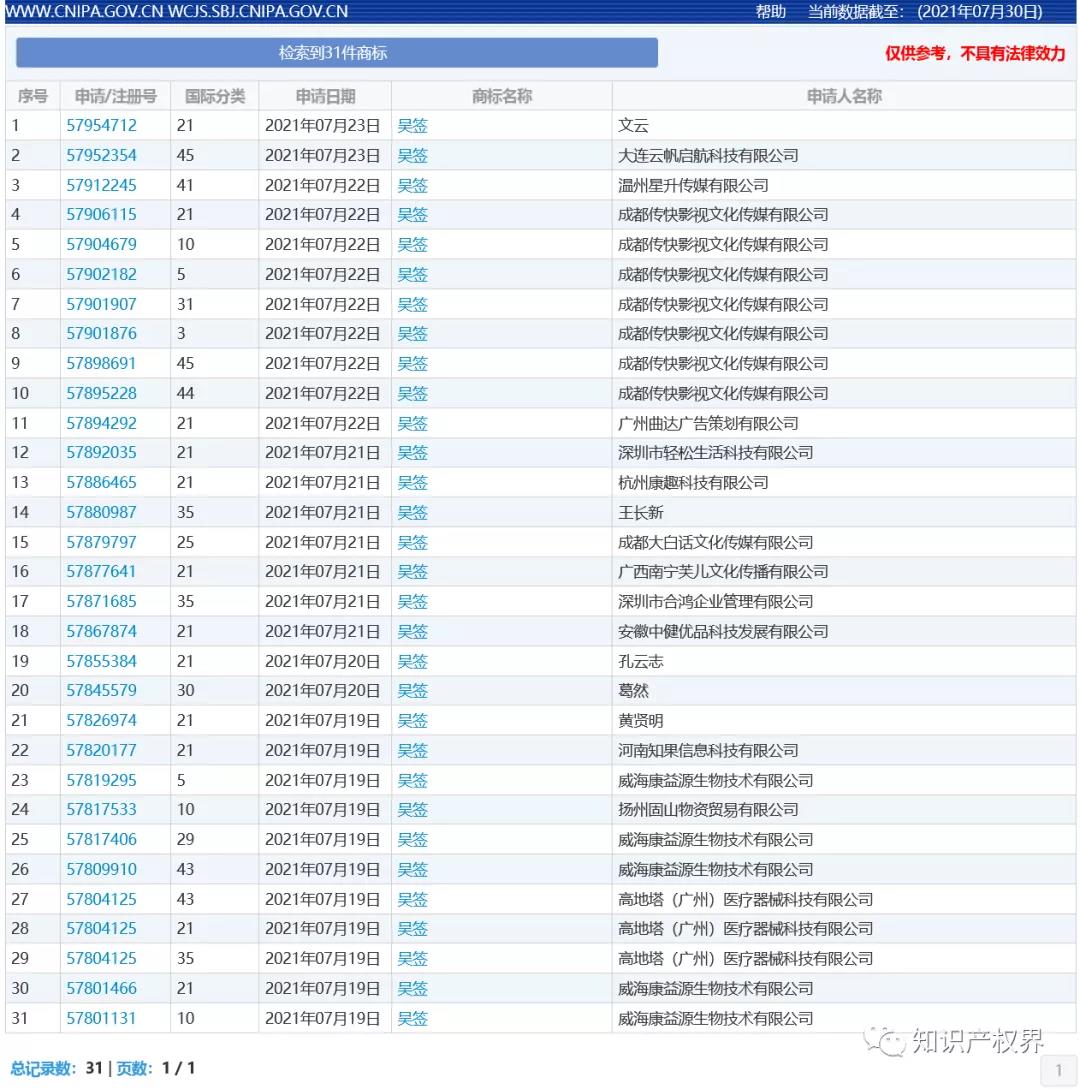Open 吴签 trademark in row 1 (文云)
The image size is (1080, 1089).
tap(413, 126)
